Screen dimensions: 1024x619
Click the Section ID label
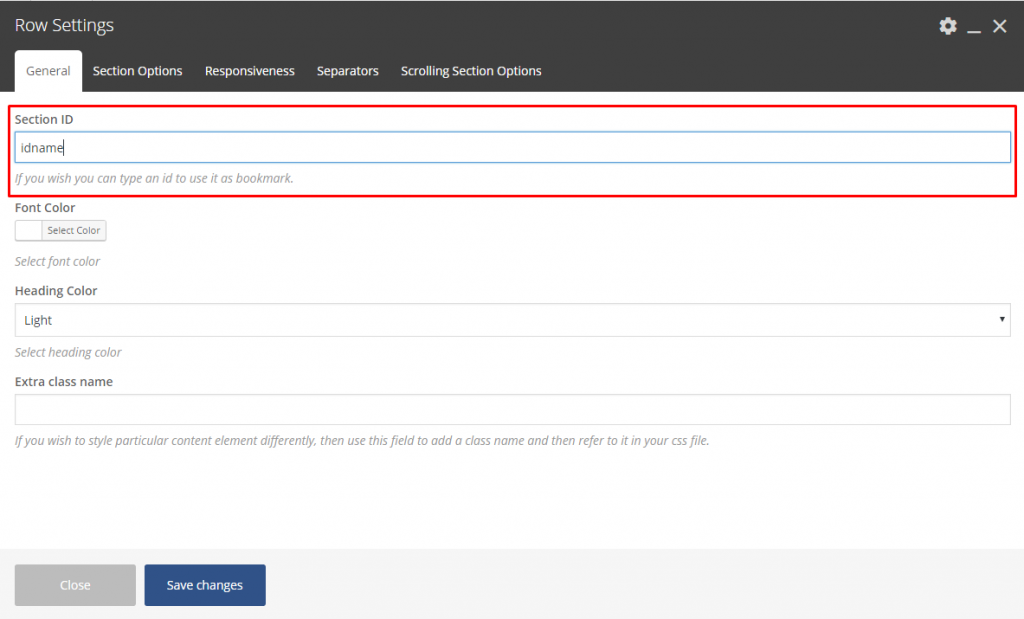coord(44,119)
